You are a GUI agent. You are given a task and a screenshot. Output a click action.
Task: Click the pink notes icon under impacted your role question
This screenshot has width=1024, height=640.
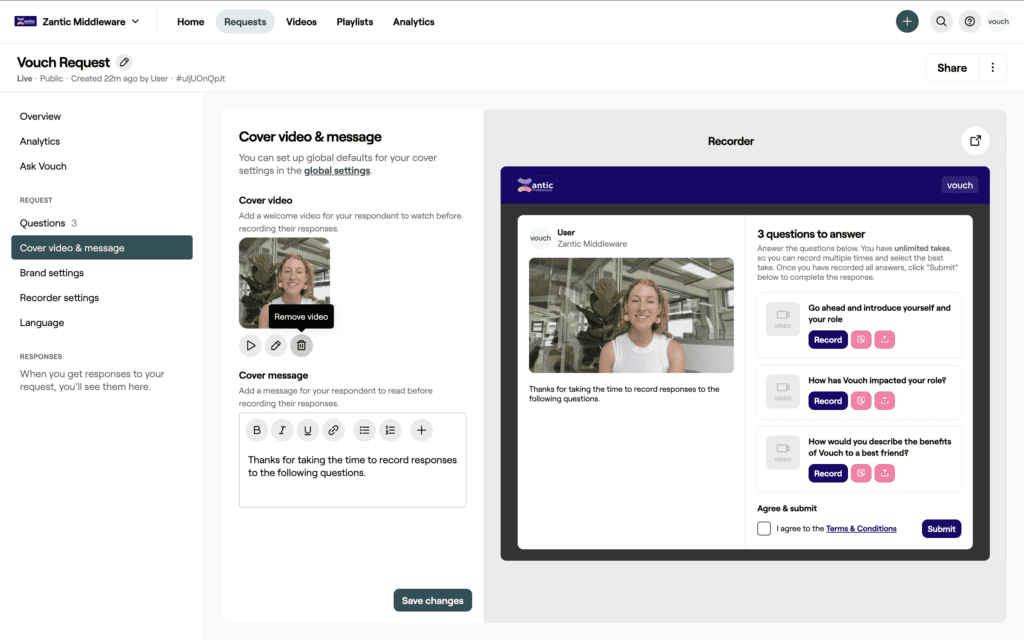(x=861, y=401)
